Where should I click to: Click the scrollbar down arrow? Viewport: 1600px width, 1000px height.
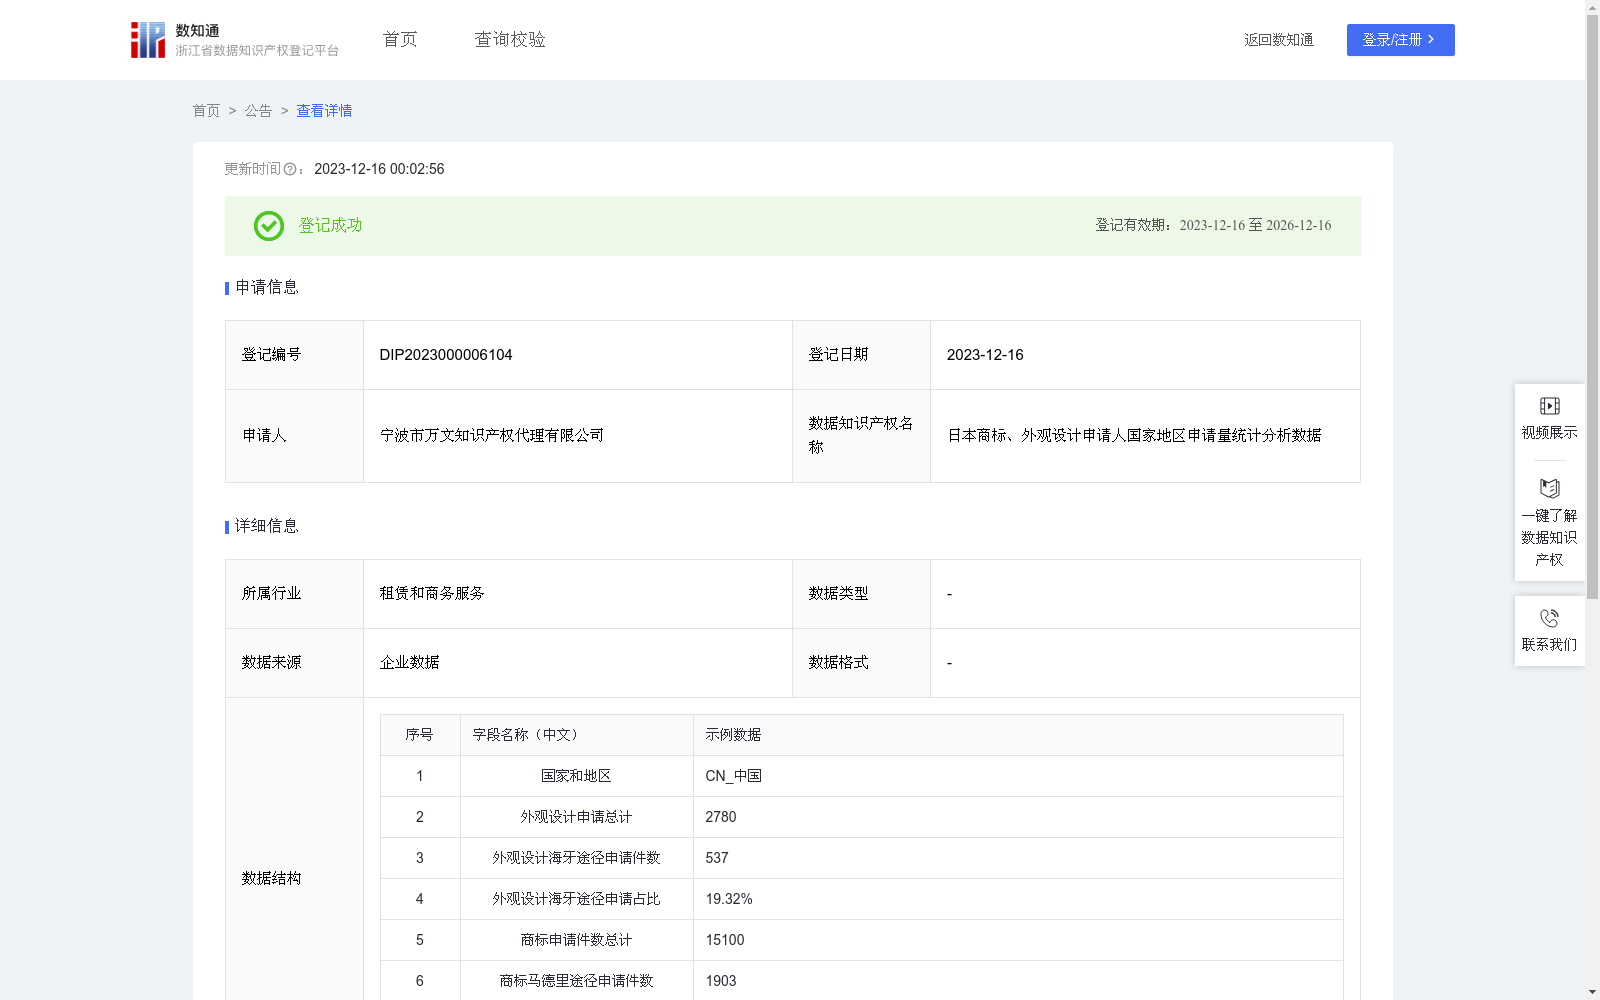coord(1592,992)
